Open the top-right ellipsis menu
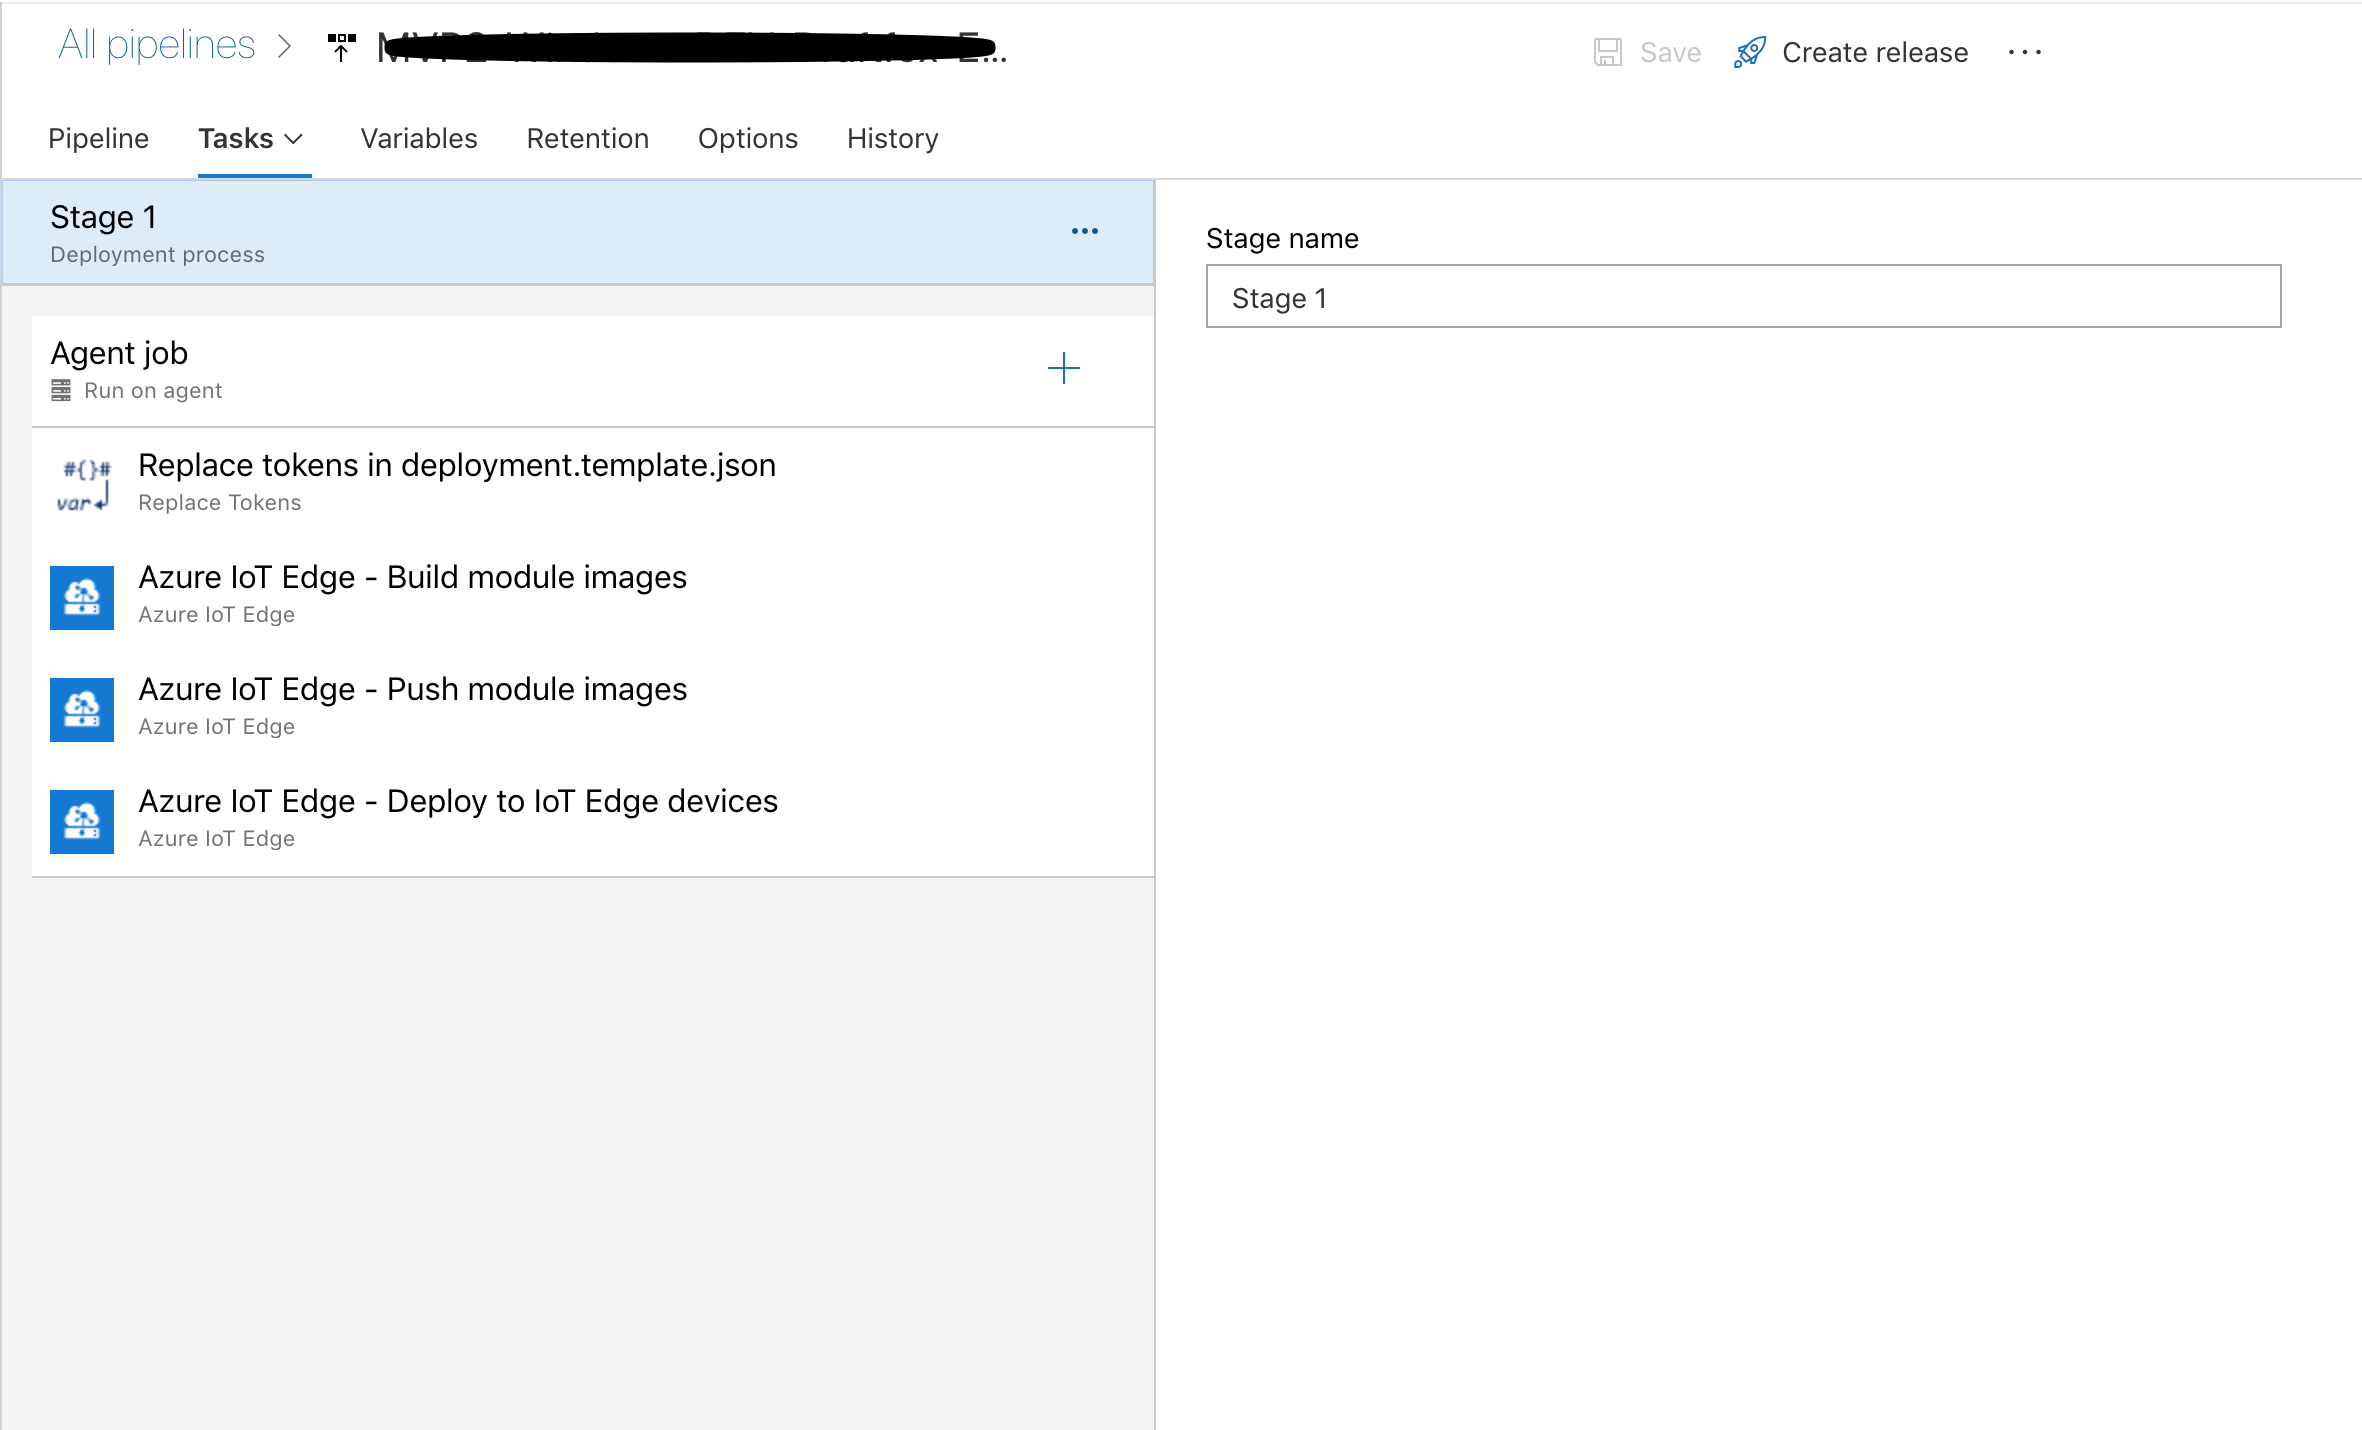The width and height of the screenshot is (2362, 1430). click(2026, 53)
